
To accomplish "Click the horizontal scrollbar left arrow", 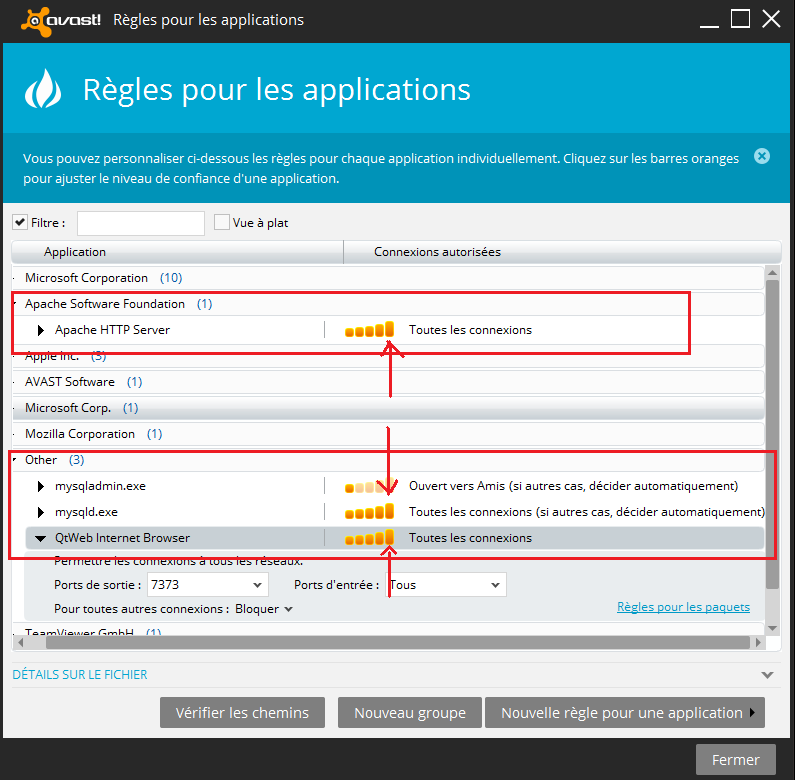I will pos(20,643).
